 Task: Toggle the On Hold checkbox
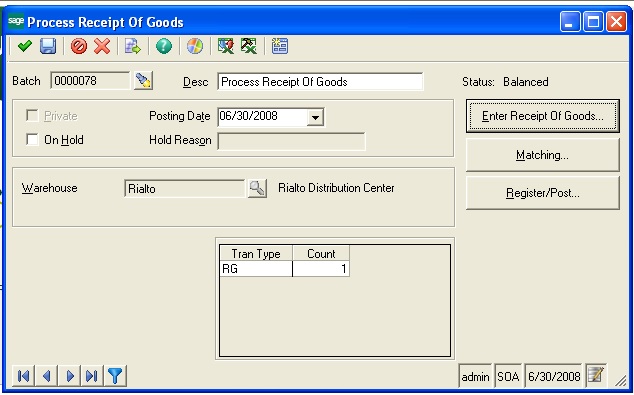(32, 139)
